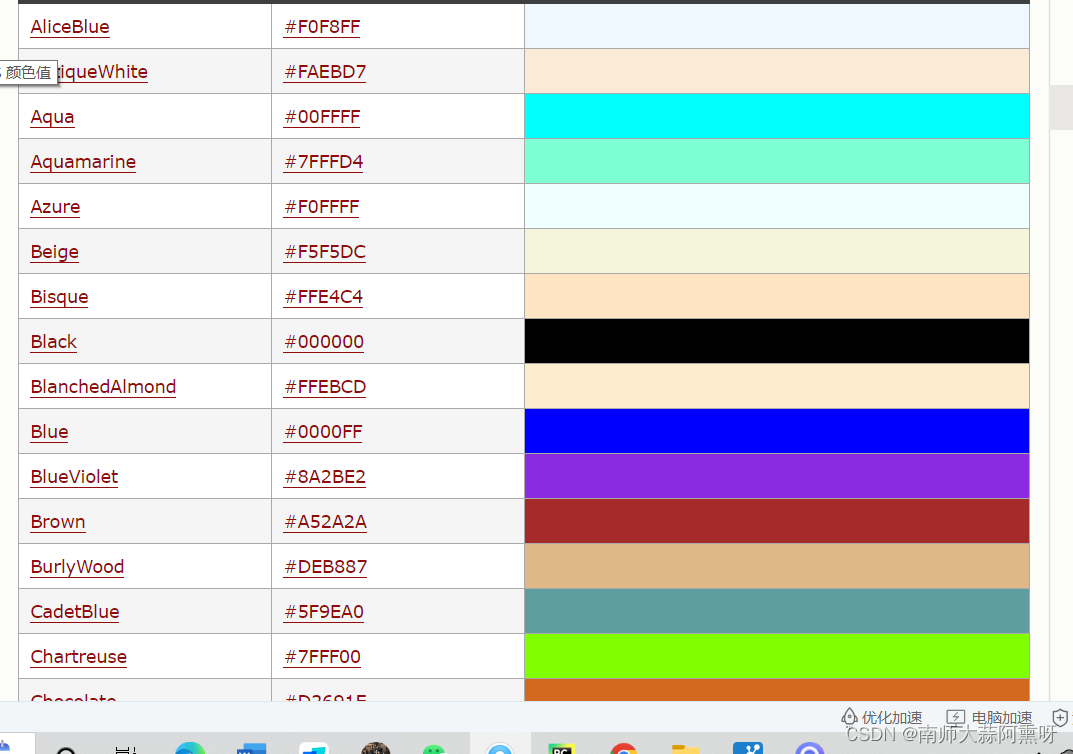Click the Azure row color swatch
Image resolution: width=1073 pixels, height=754 pixels.
coord(777,206)
